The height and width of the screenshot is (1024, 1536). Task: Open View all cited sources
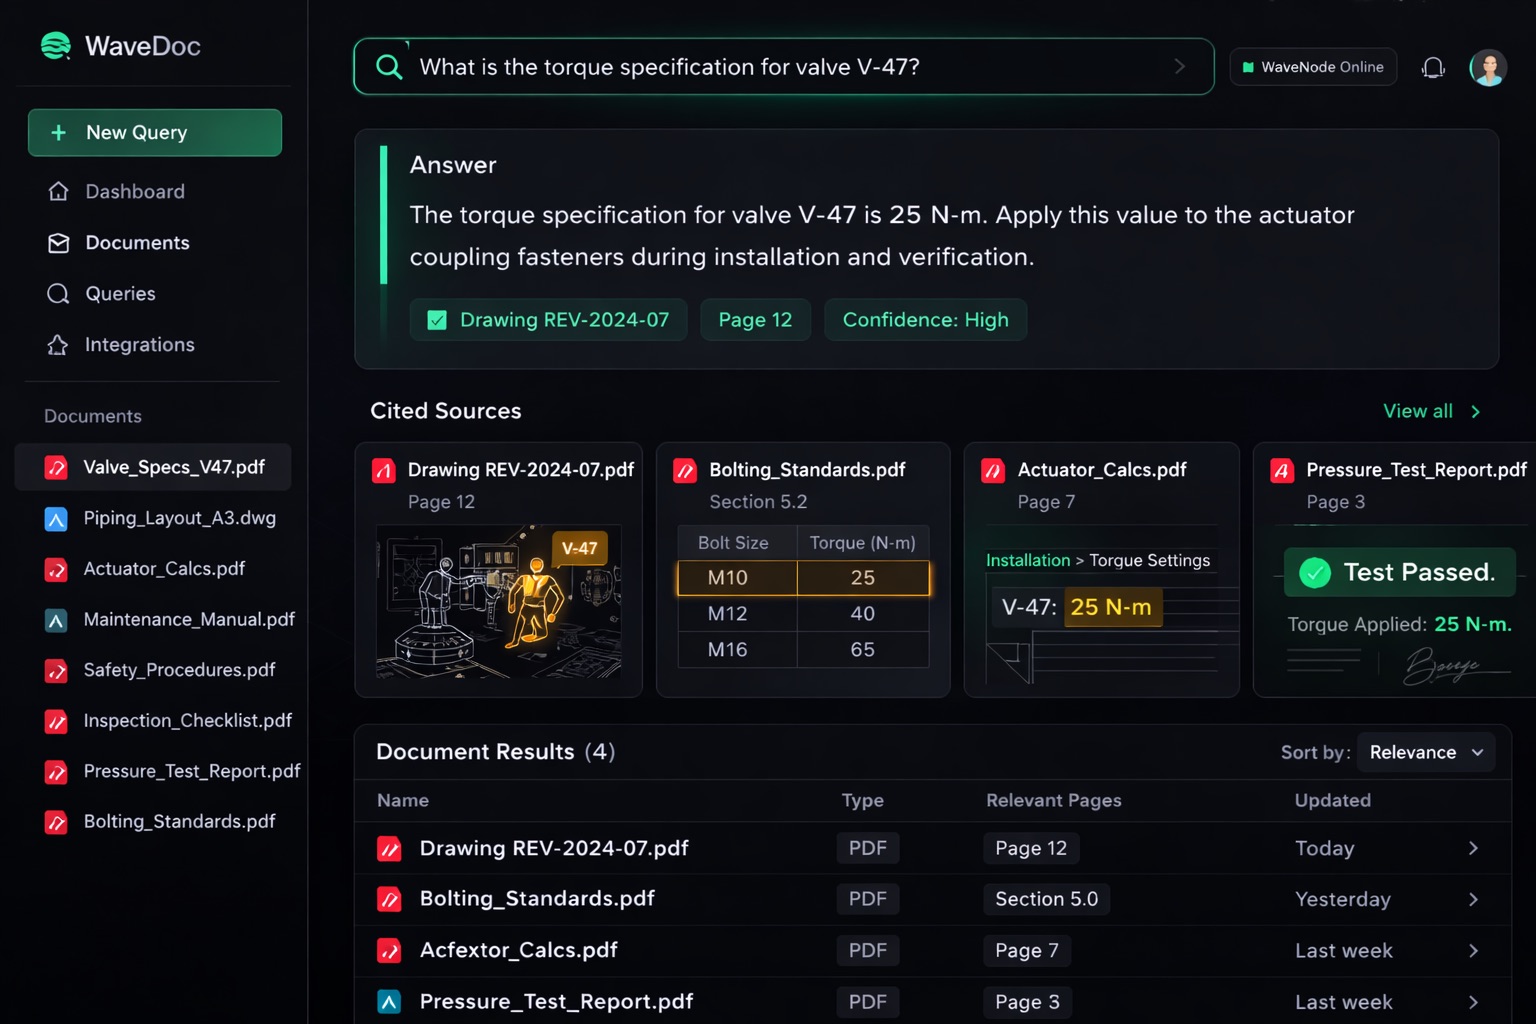click(1429, 410)
